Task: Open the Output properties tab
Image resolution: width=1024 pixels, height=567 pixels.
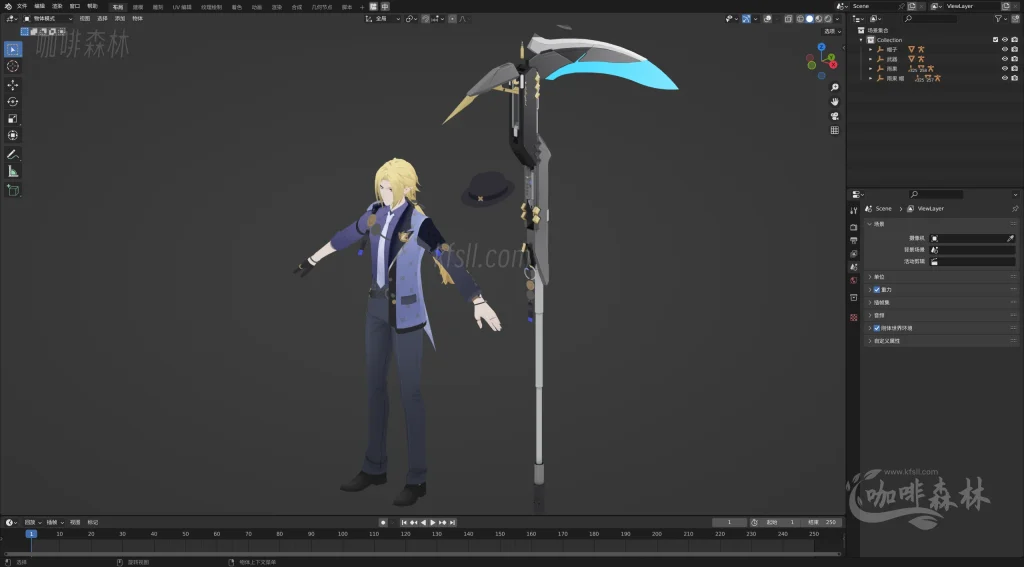Action: click(x=854, y=240)
